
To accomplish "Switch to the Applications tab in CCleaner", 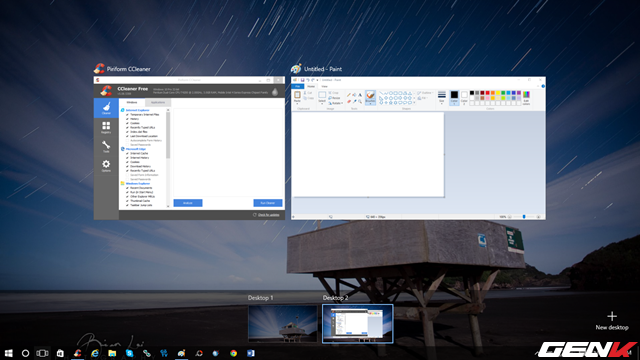I will (x=158, y=102).
